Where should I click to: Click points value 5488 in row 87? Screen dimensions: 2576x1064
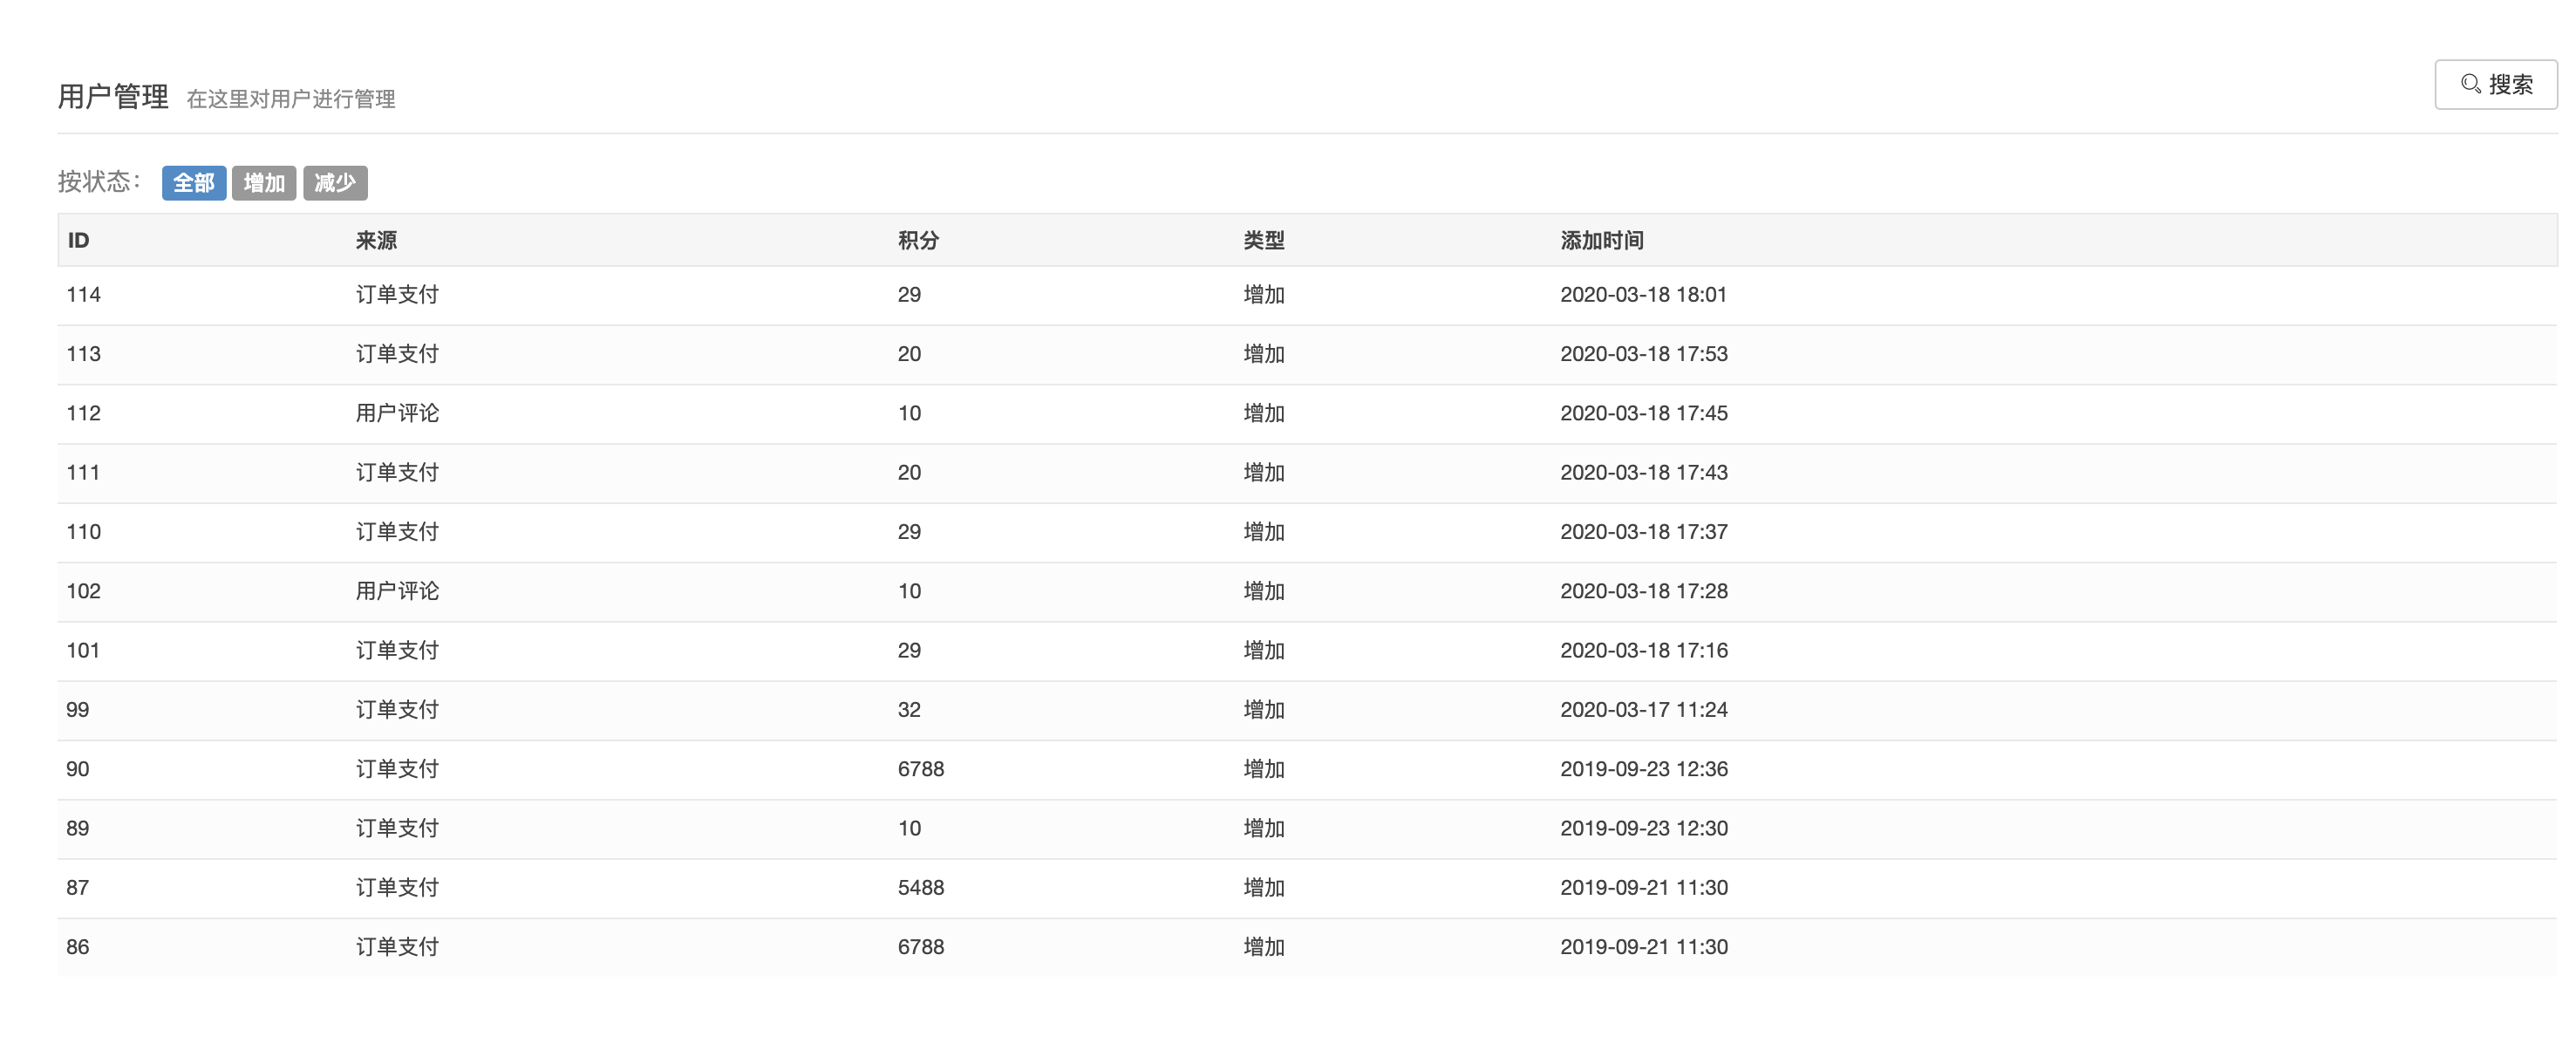click(x=920, y=888)
